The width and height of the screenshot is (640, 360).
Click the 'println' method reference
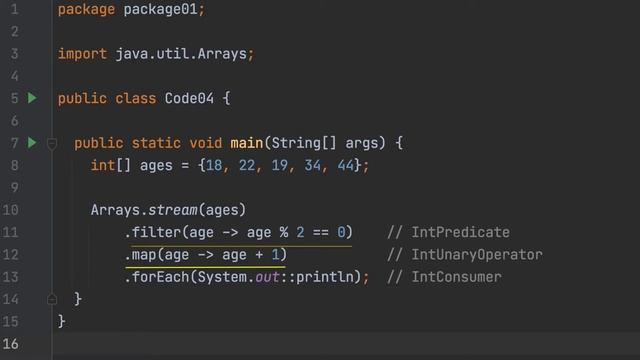325,277
